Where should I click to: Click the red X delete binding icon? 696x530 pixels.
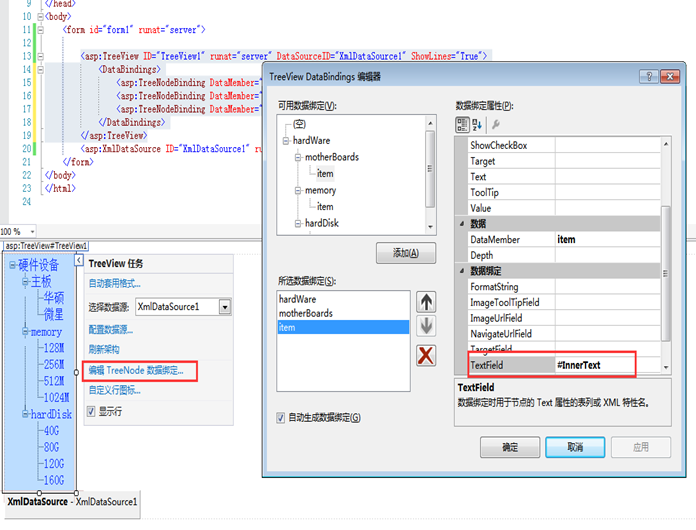(425, 354)
